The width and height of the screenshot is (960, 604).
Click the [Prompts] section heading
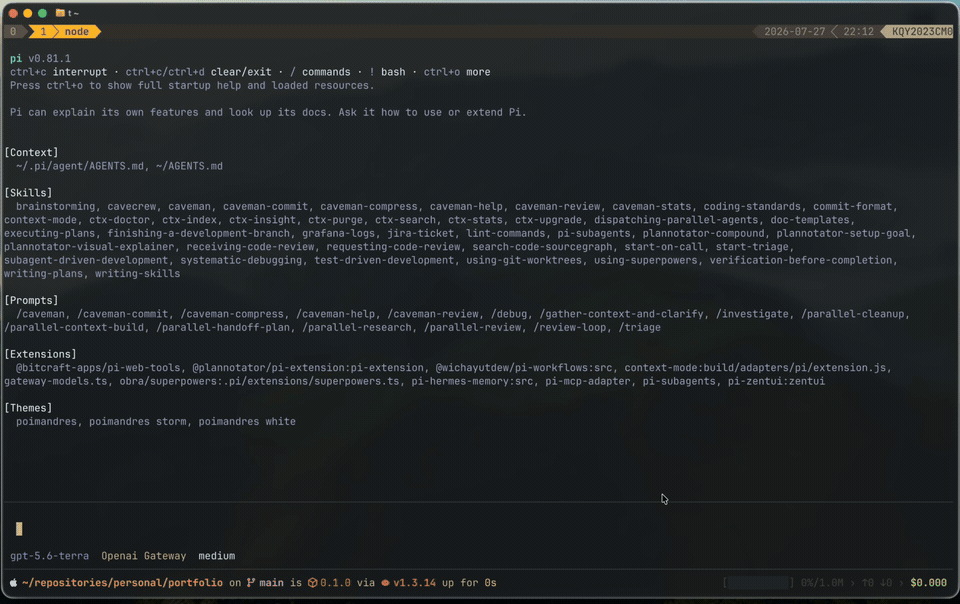pyautogui.click(x=31, y=300)
